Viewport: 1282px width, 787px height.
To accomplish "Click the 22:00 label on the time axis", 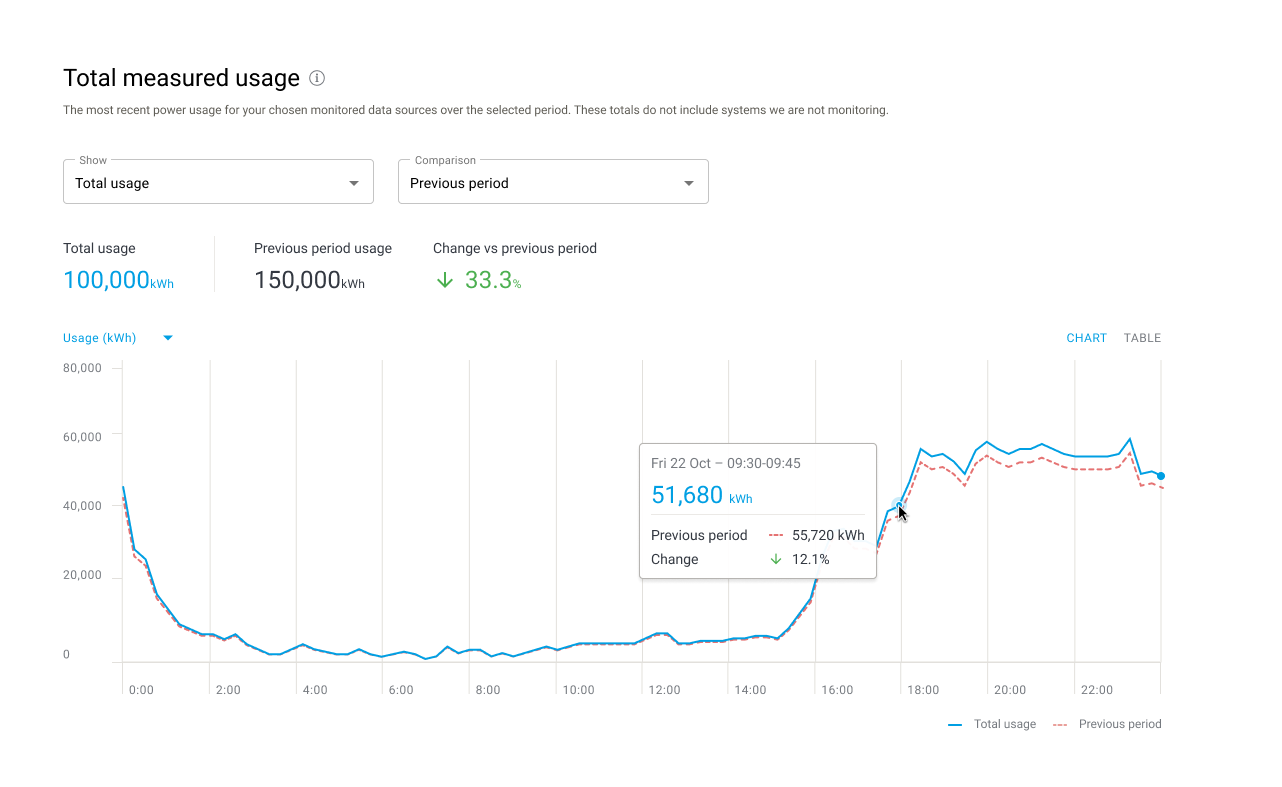I will 1097,690.
